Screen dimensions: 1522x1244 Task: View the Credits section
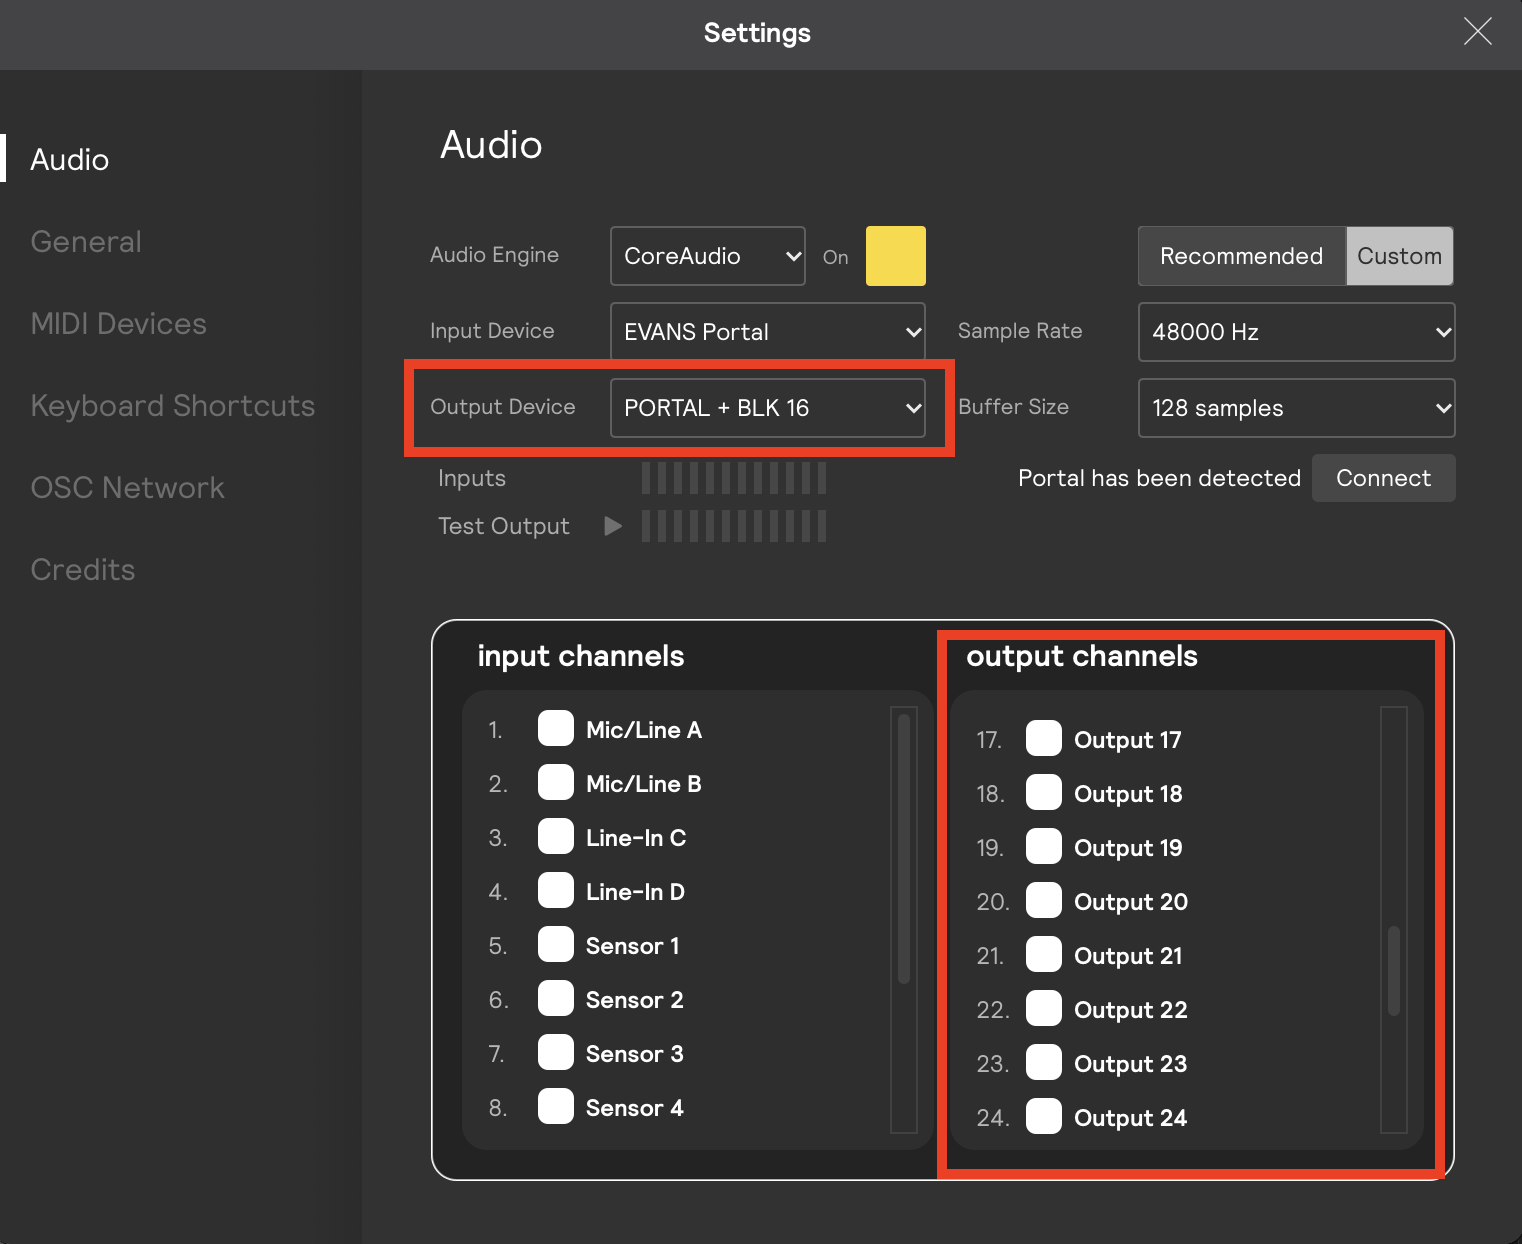83,570
